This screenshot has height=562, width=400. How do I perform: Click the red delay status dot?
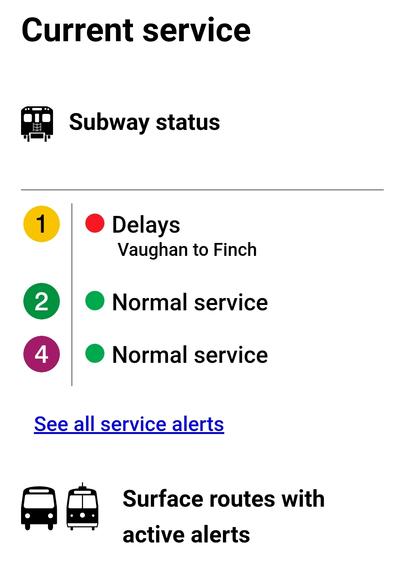coord(95,223)
